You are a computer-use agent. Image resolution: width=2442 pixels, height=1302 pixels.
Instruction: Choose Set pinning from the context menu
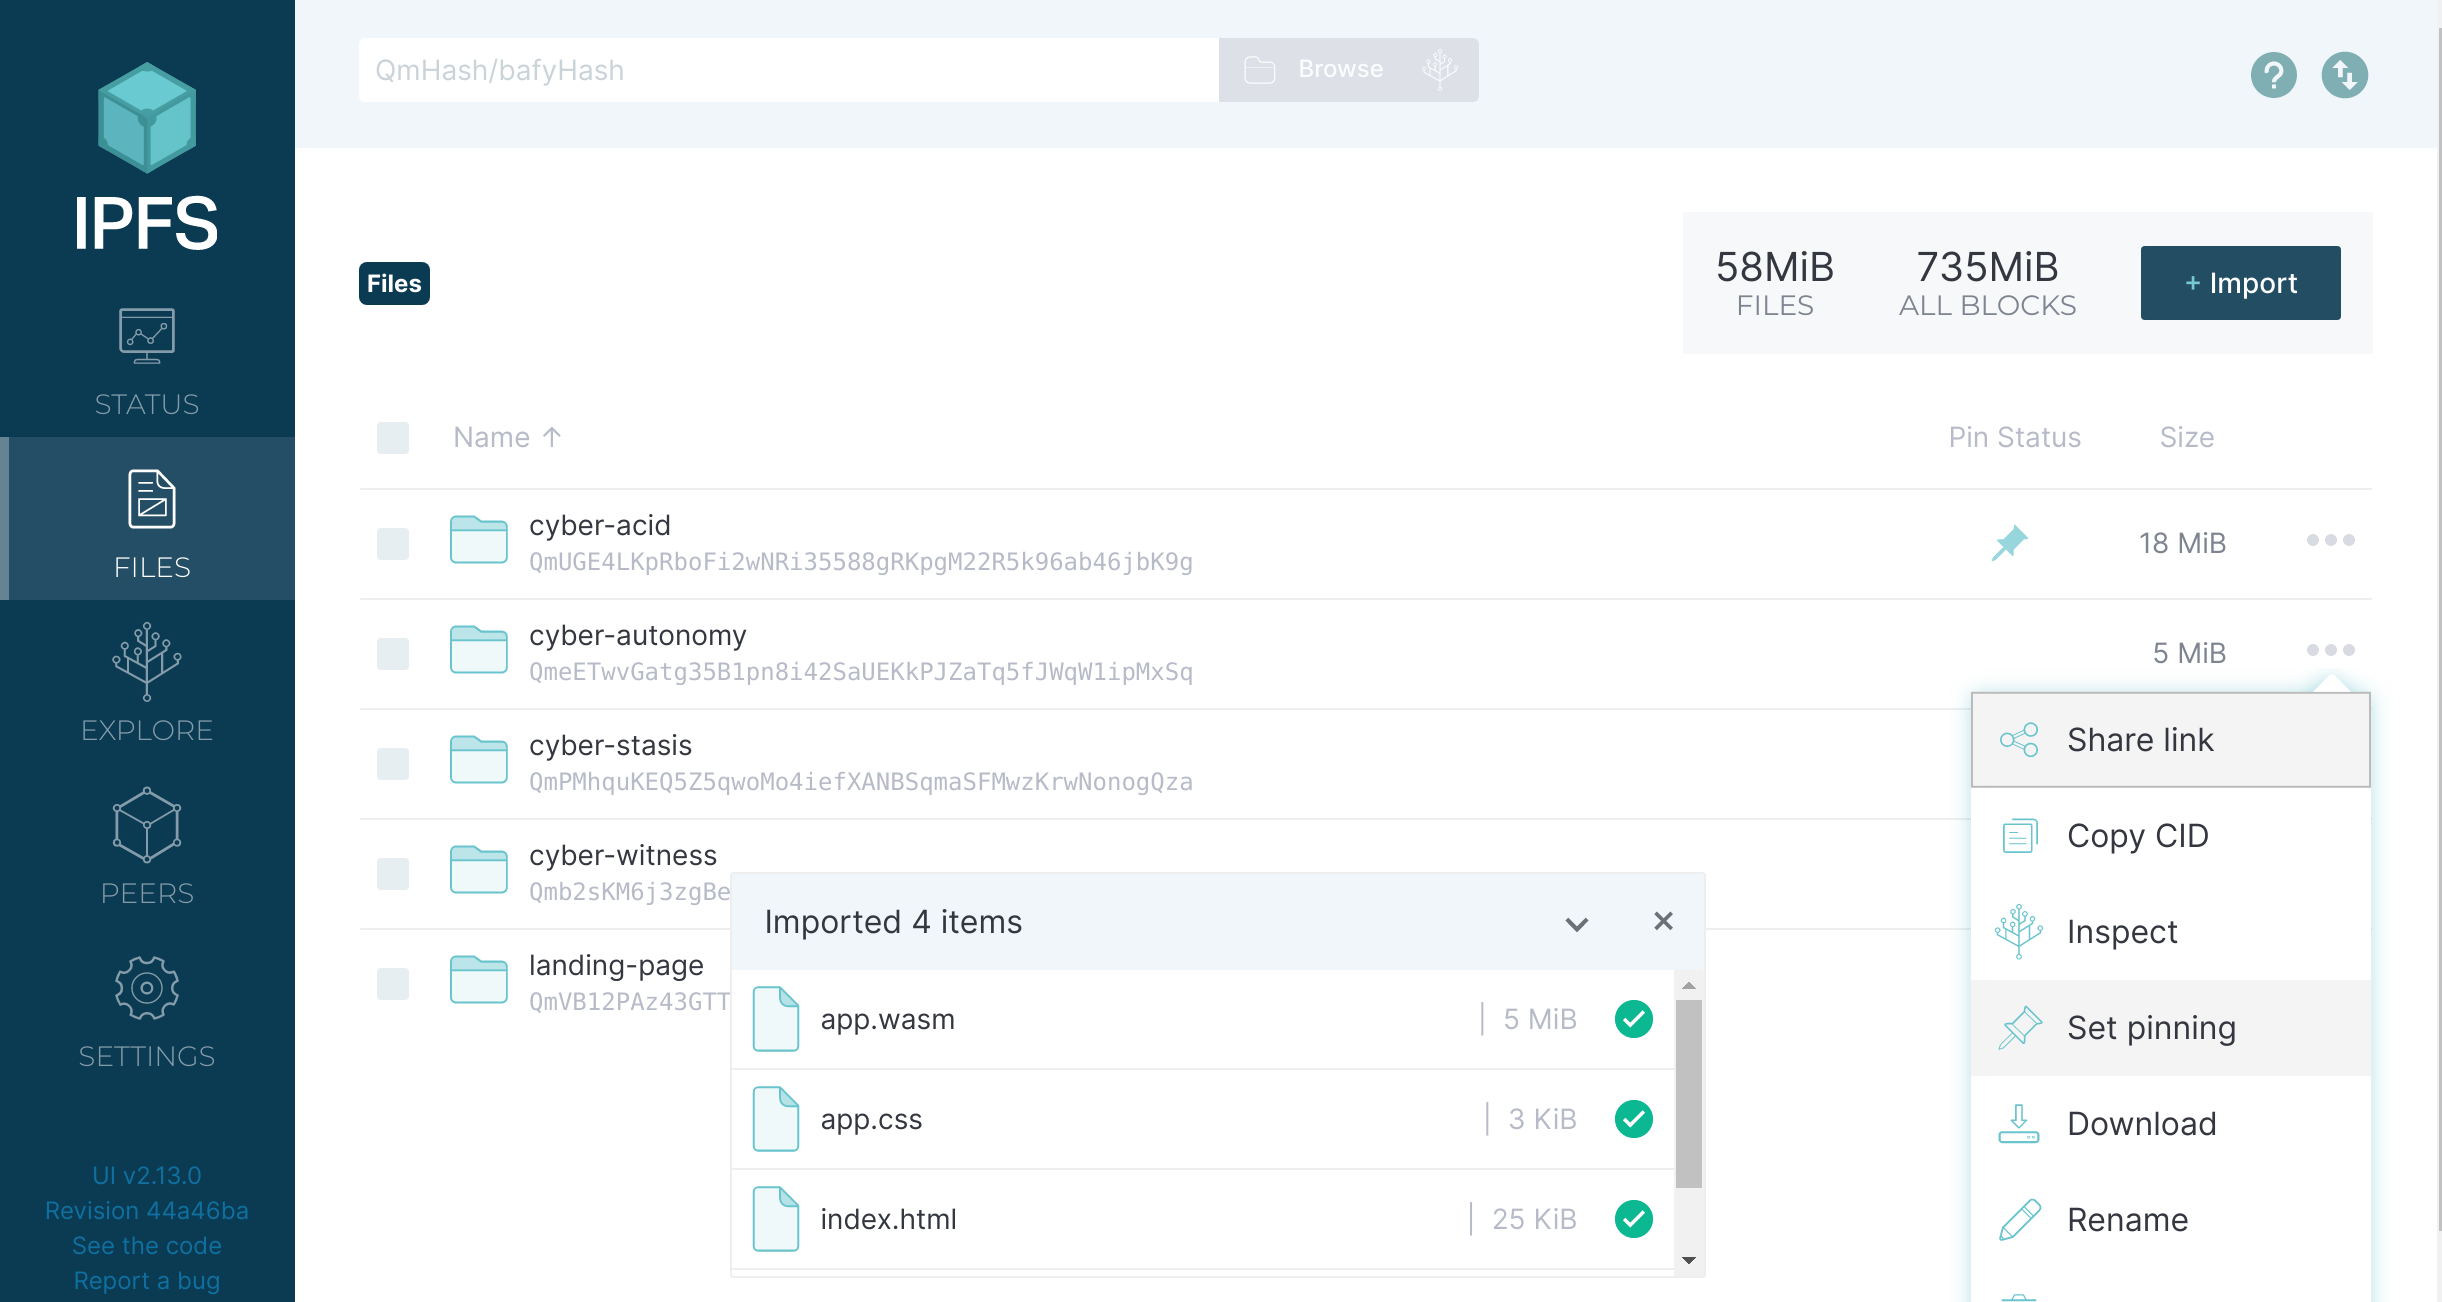[x=2150, y=1028]
